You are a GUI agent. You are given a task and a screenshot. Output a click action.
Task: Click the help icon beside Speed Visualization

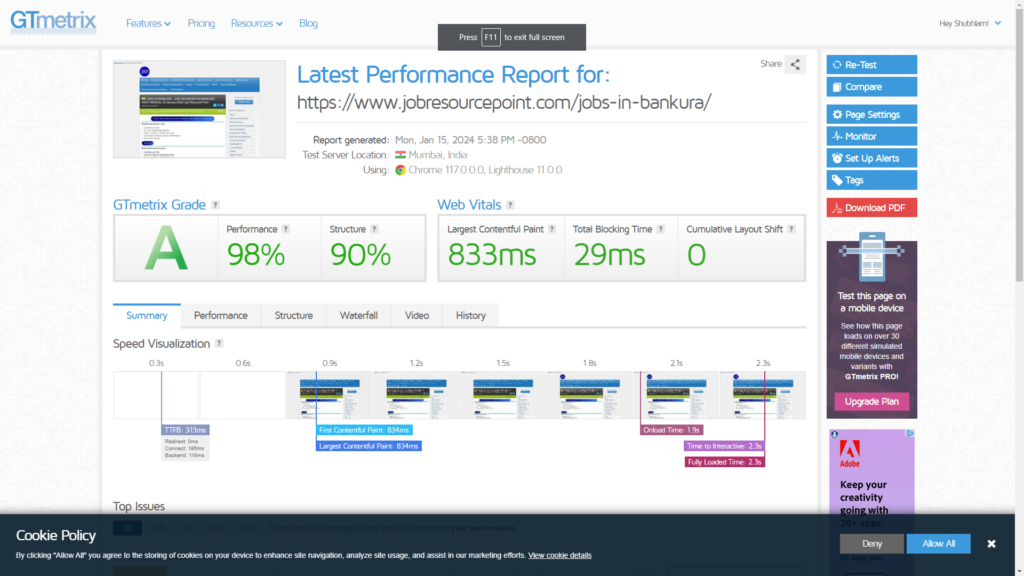tap(219, 344)
